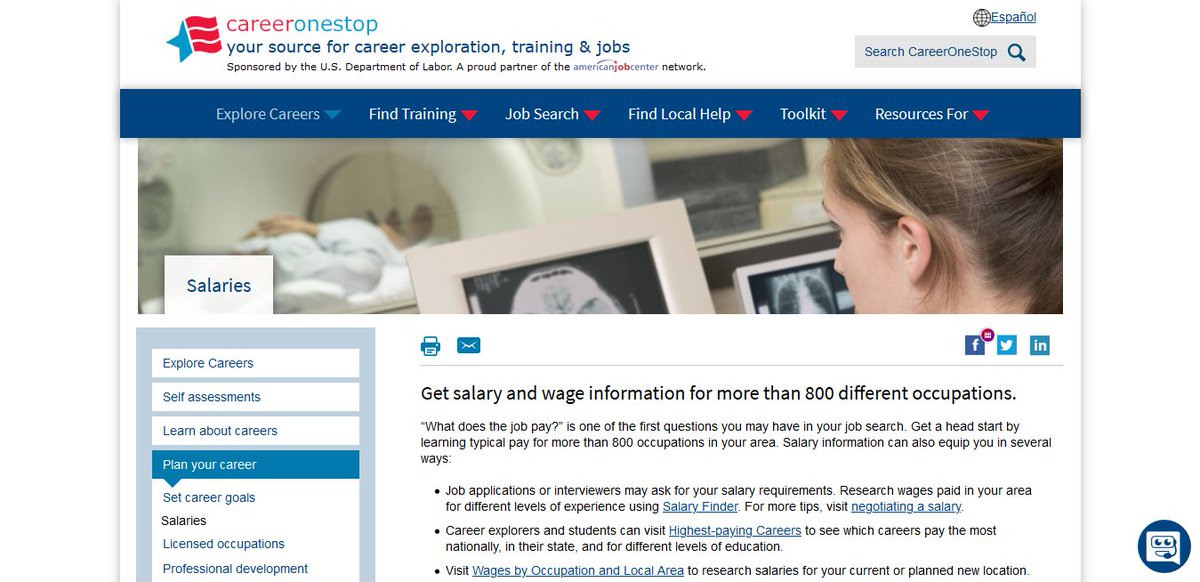Expand the Find Local Help dropdown arrow

(744, 115)
